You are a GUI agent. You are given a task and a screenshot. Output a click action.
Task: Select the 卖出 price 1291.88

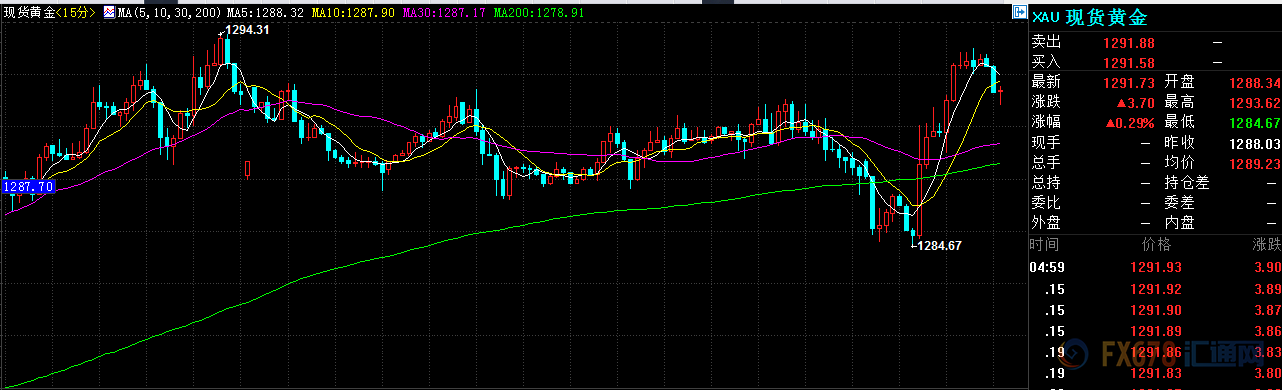[1129, 43]
